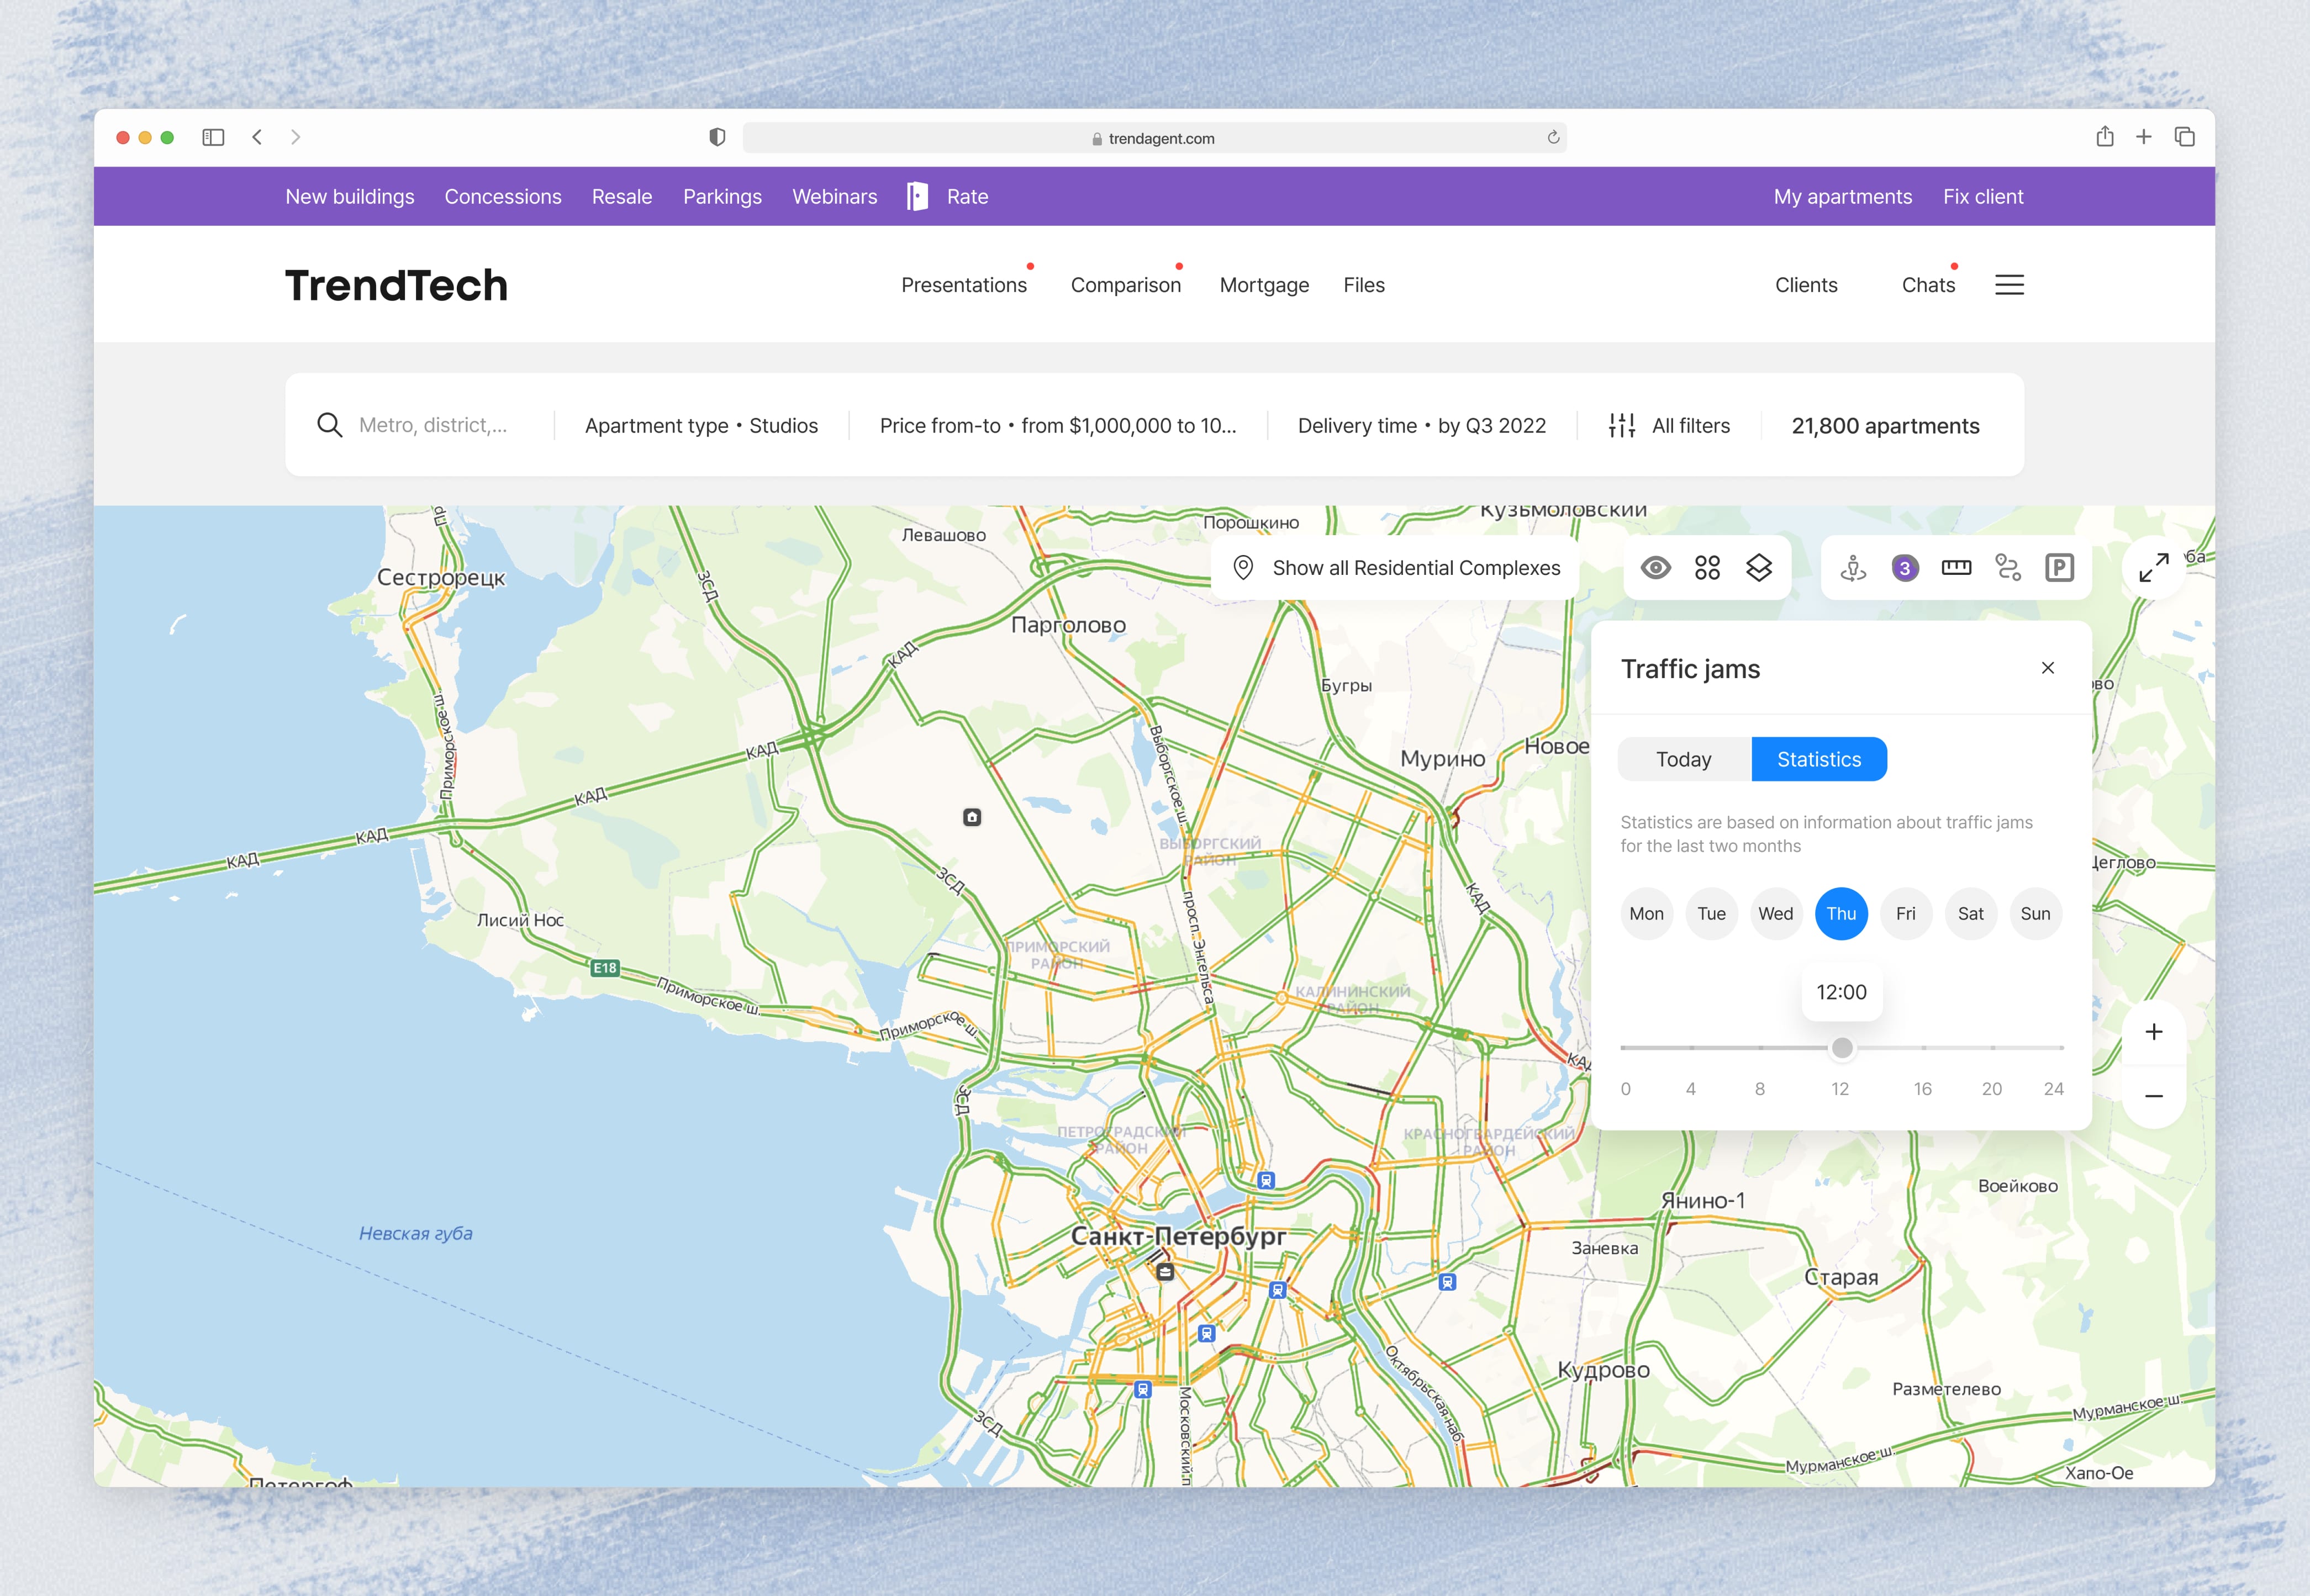The height and width of the screenshot is (1596, 2310).
Task: Click the Safari privacy shield icon
Action: 717,137
